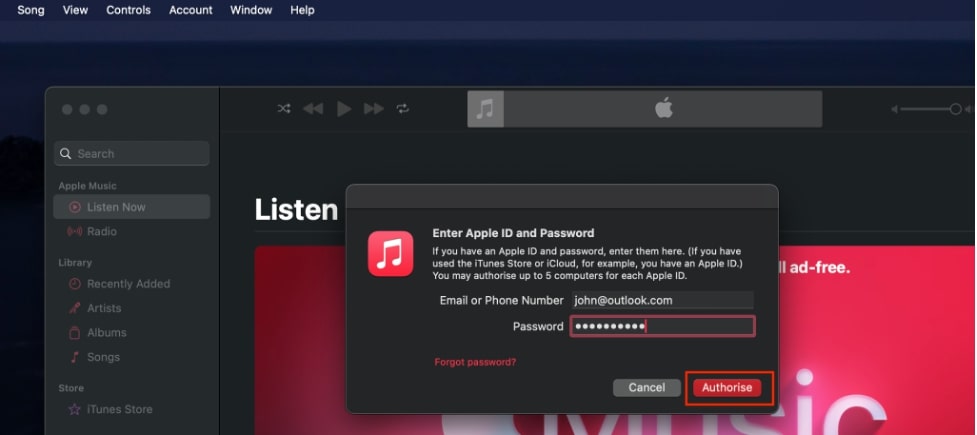
Task: Skip forward to the next track
Action: pyautogui.click(x=374, y=109)
